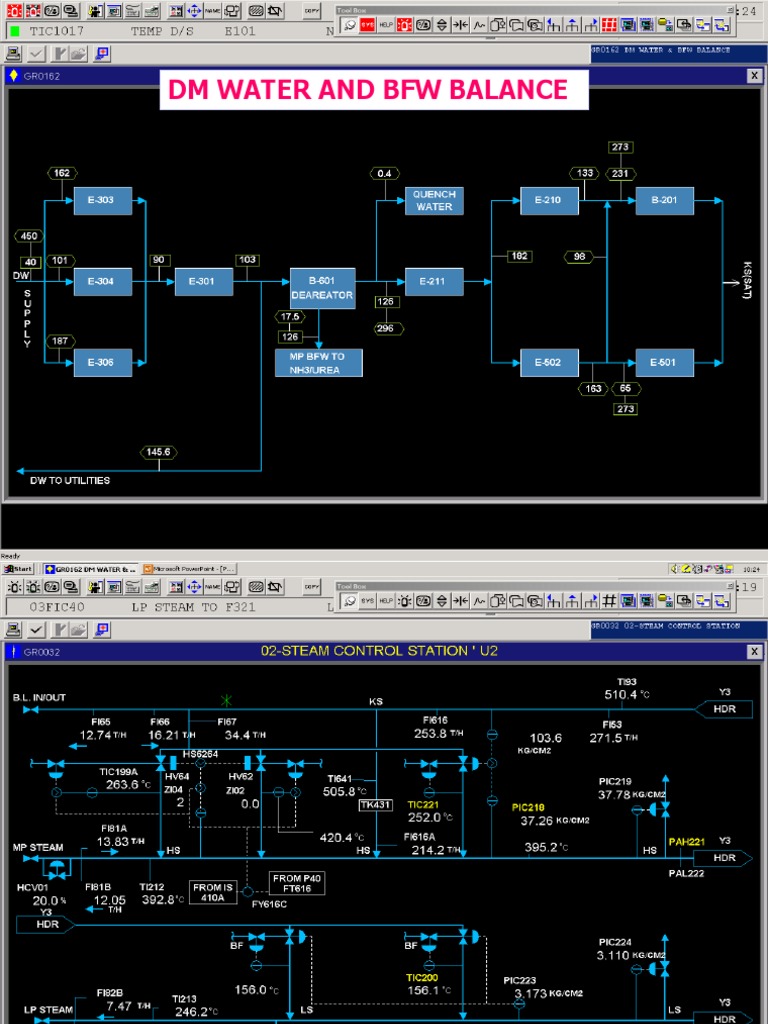Image resolution: width=768 pixels, height=1024 pixels.
Task: Switch to GR0162 DM WATER taskbar item
Action: pyautogui.click(x=91, y=569)
